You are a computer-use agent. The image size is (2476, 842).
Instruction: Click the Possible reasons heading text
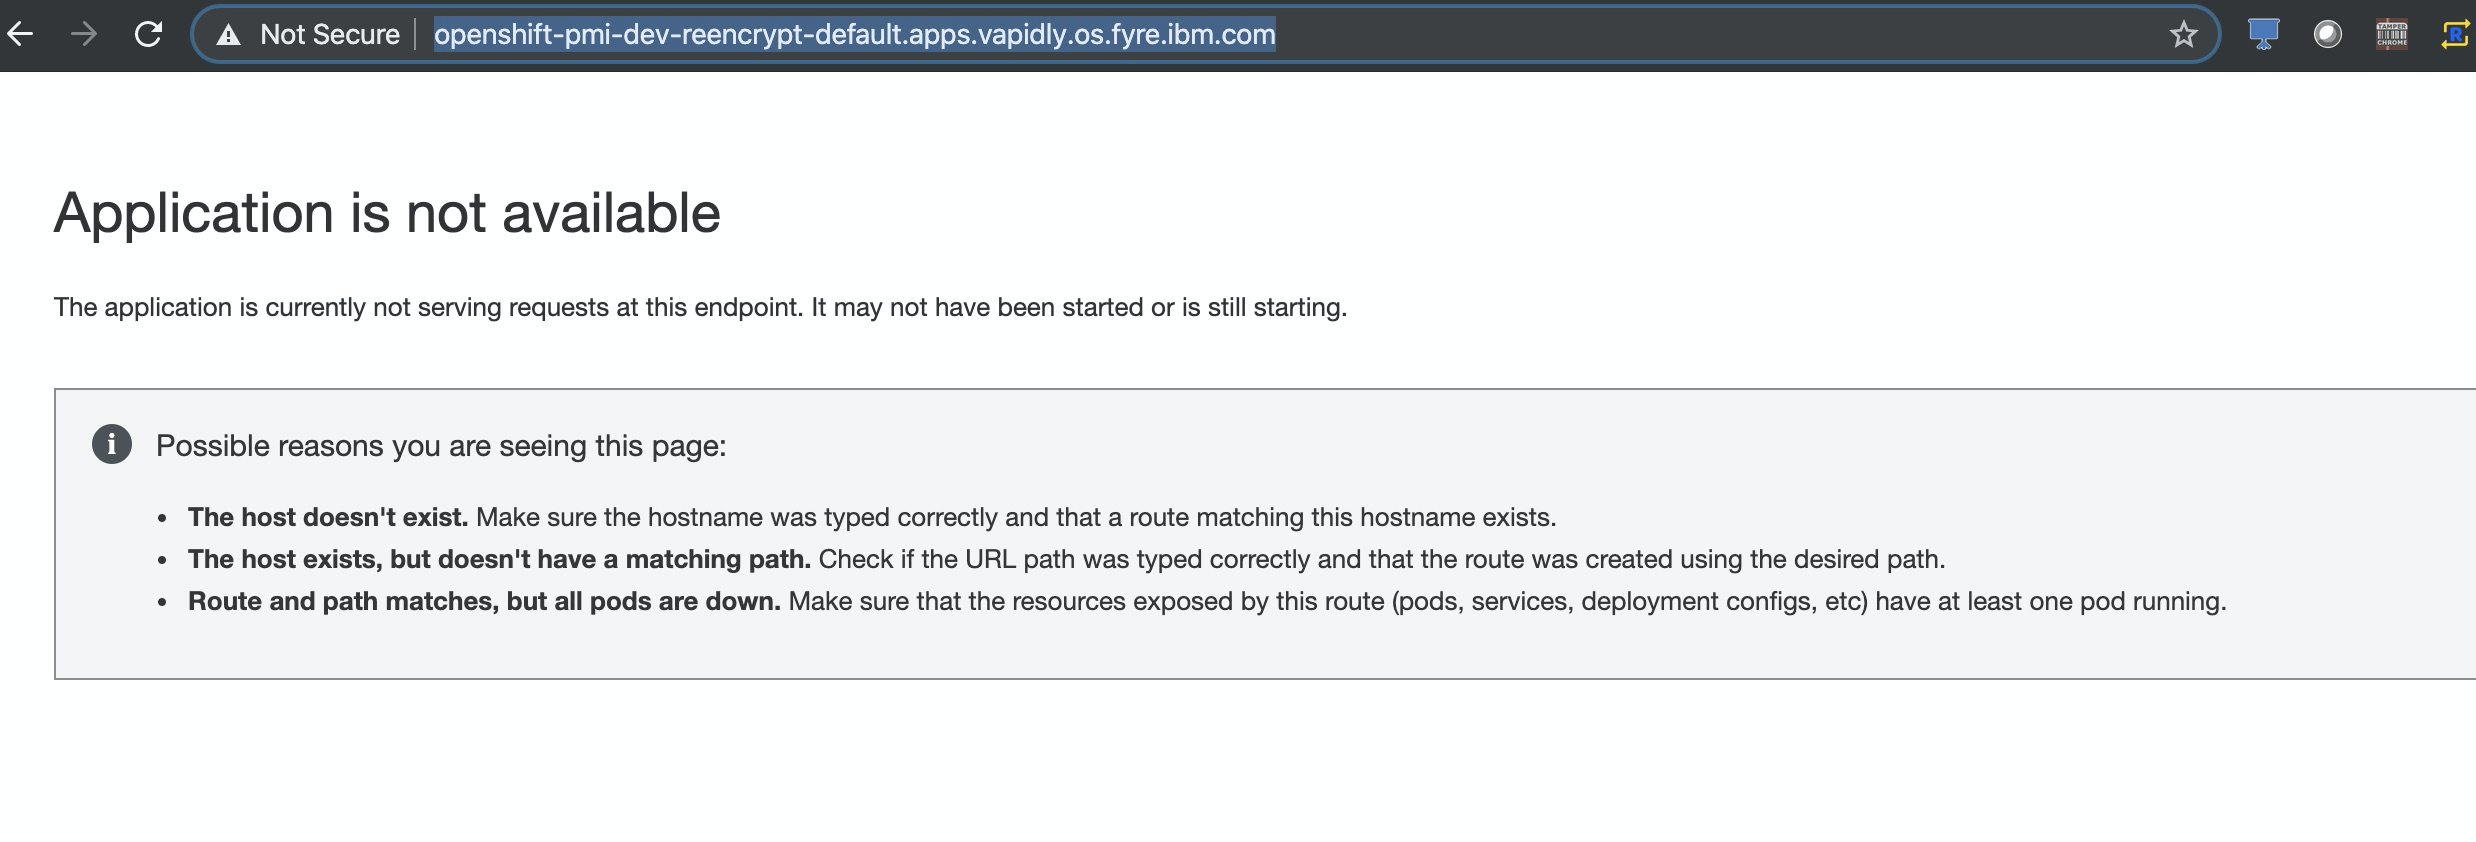441,446
